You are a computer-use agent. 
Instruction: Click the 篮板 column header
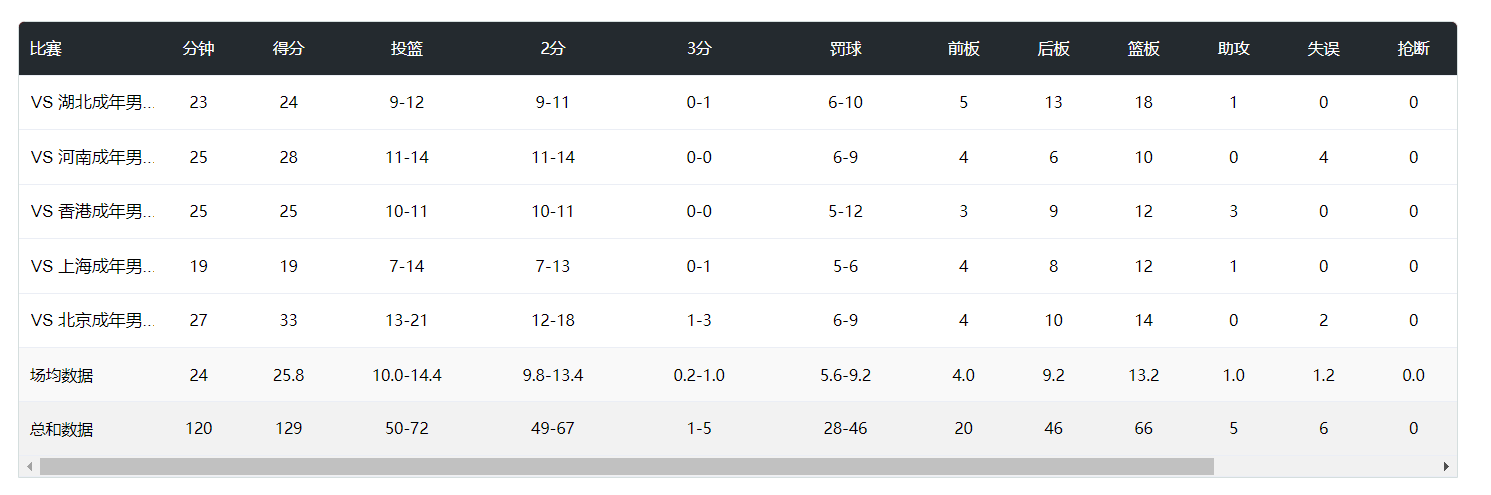1143,48
